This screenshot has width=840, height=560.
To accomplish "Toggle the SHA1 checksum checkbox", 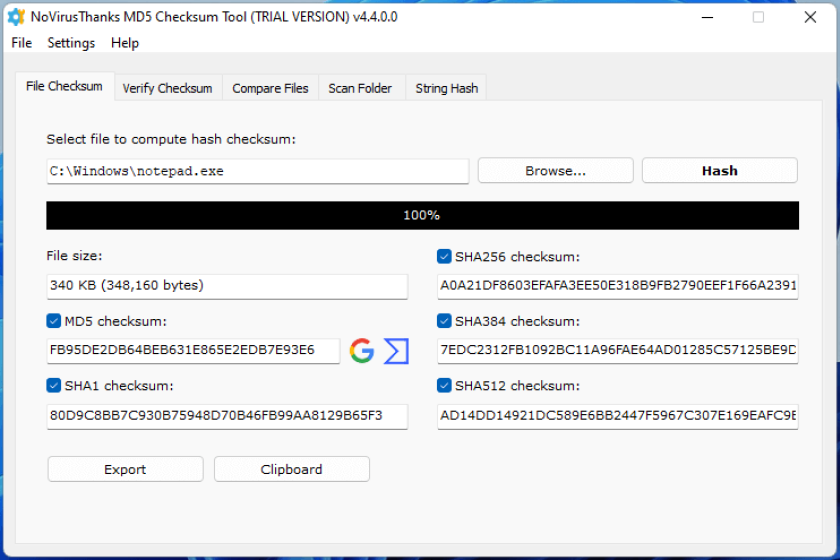I will [54, 385].
